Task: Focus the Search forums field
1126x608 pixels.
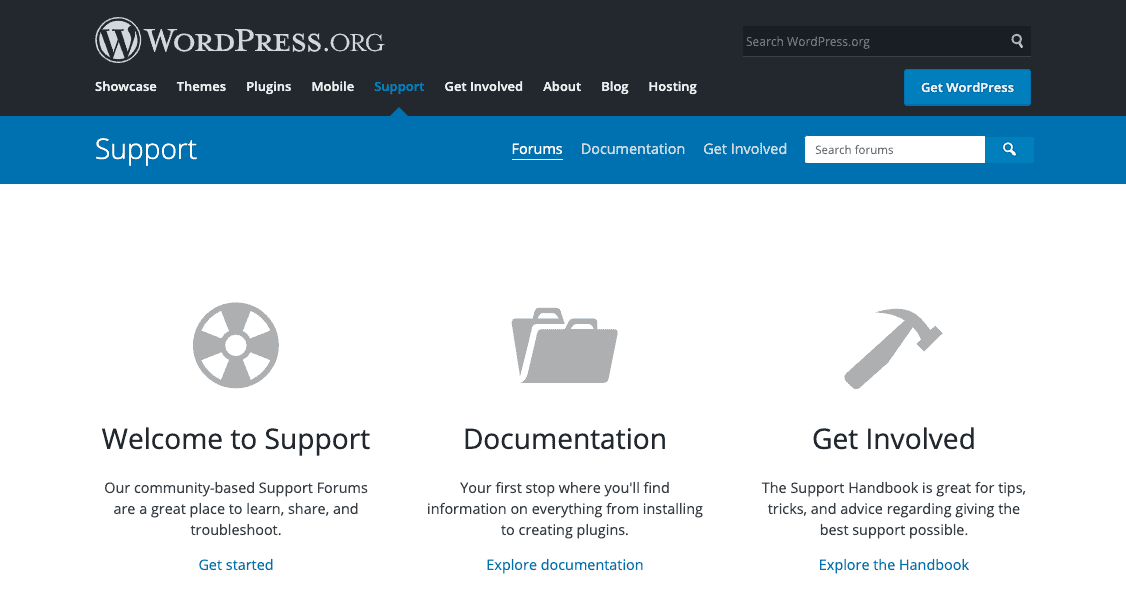Action: [895, 149]
